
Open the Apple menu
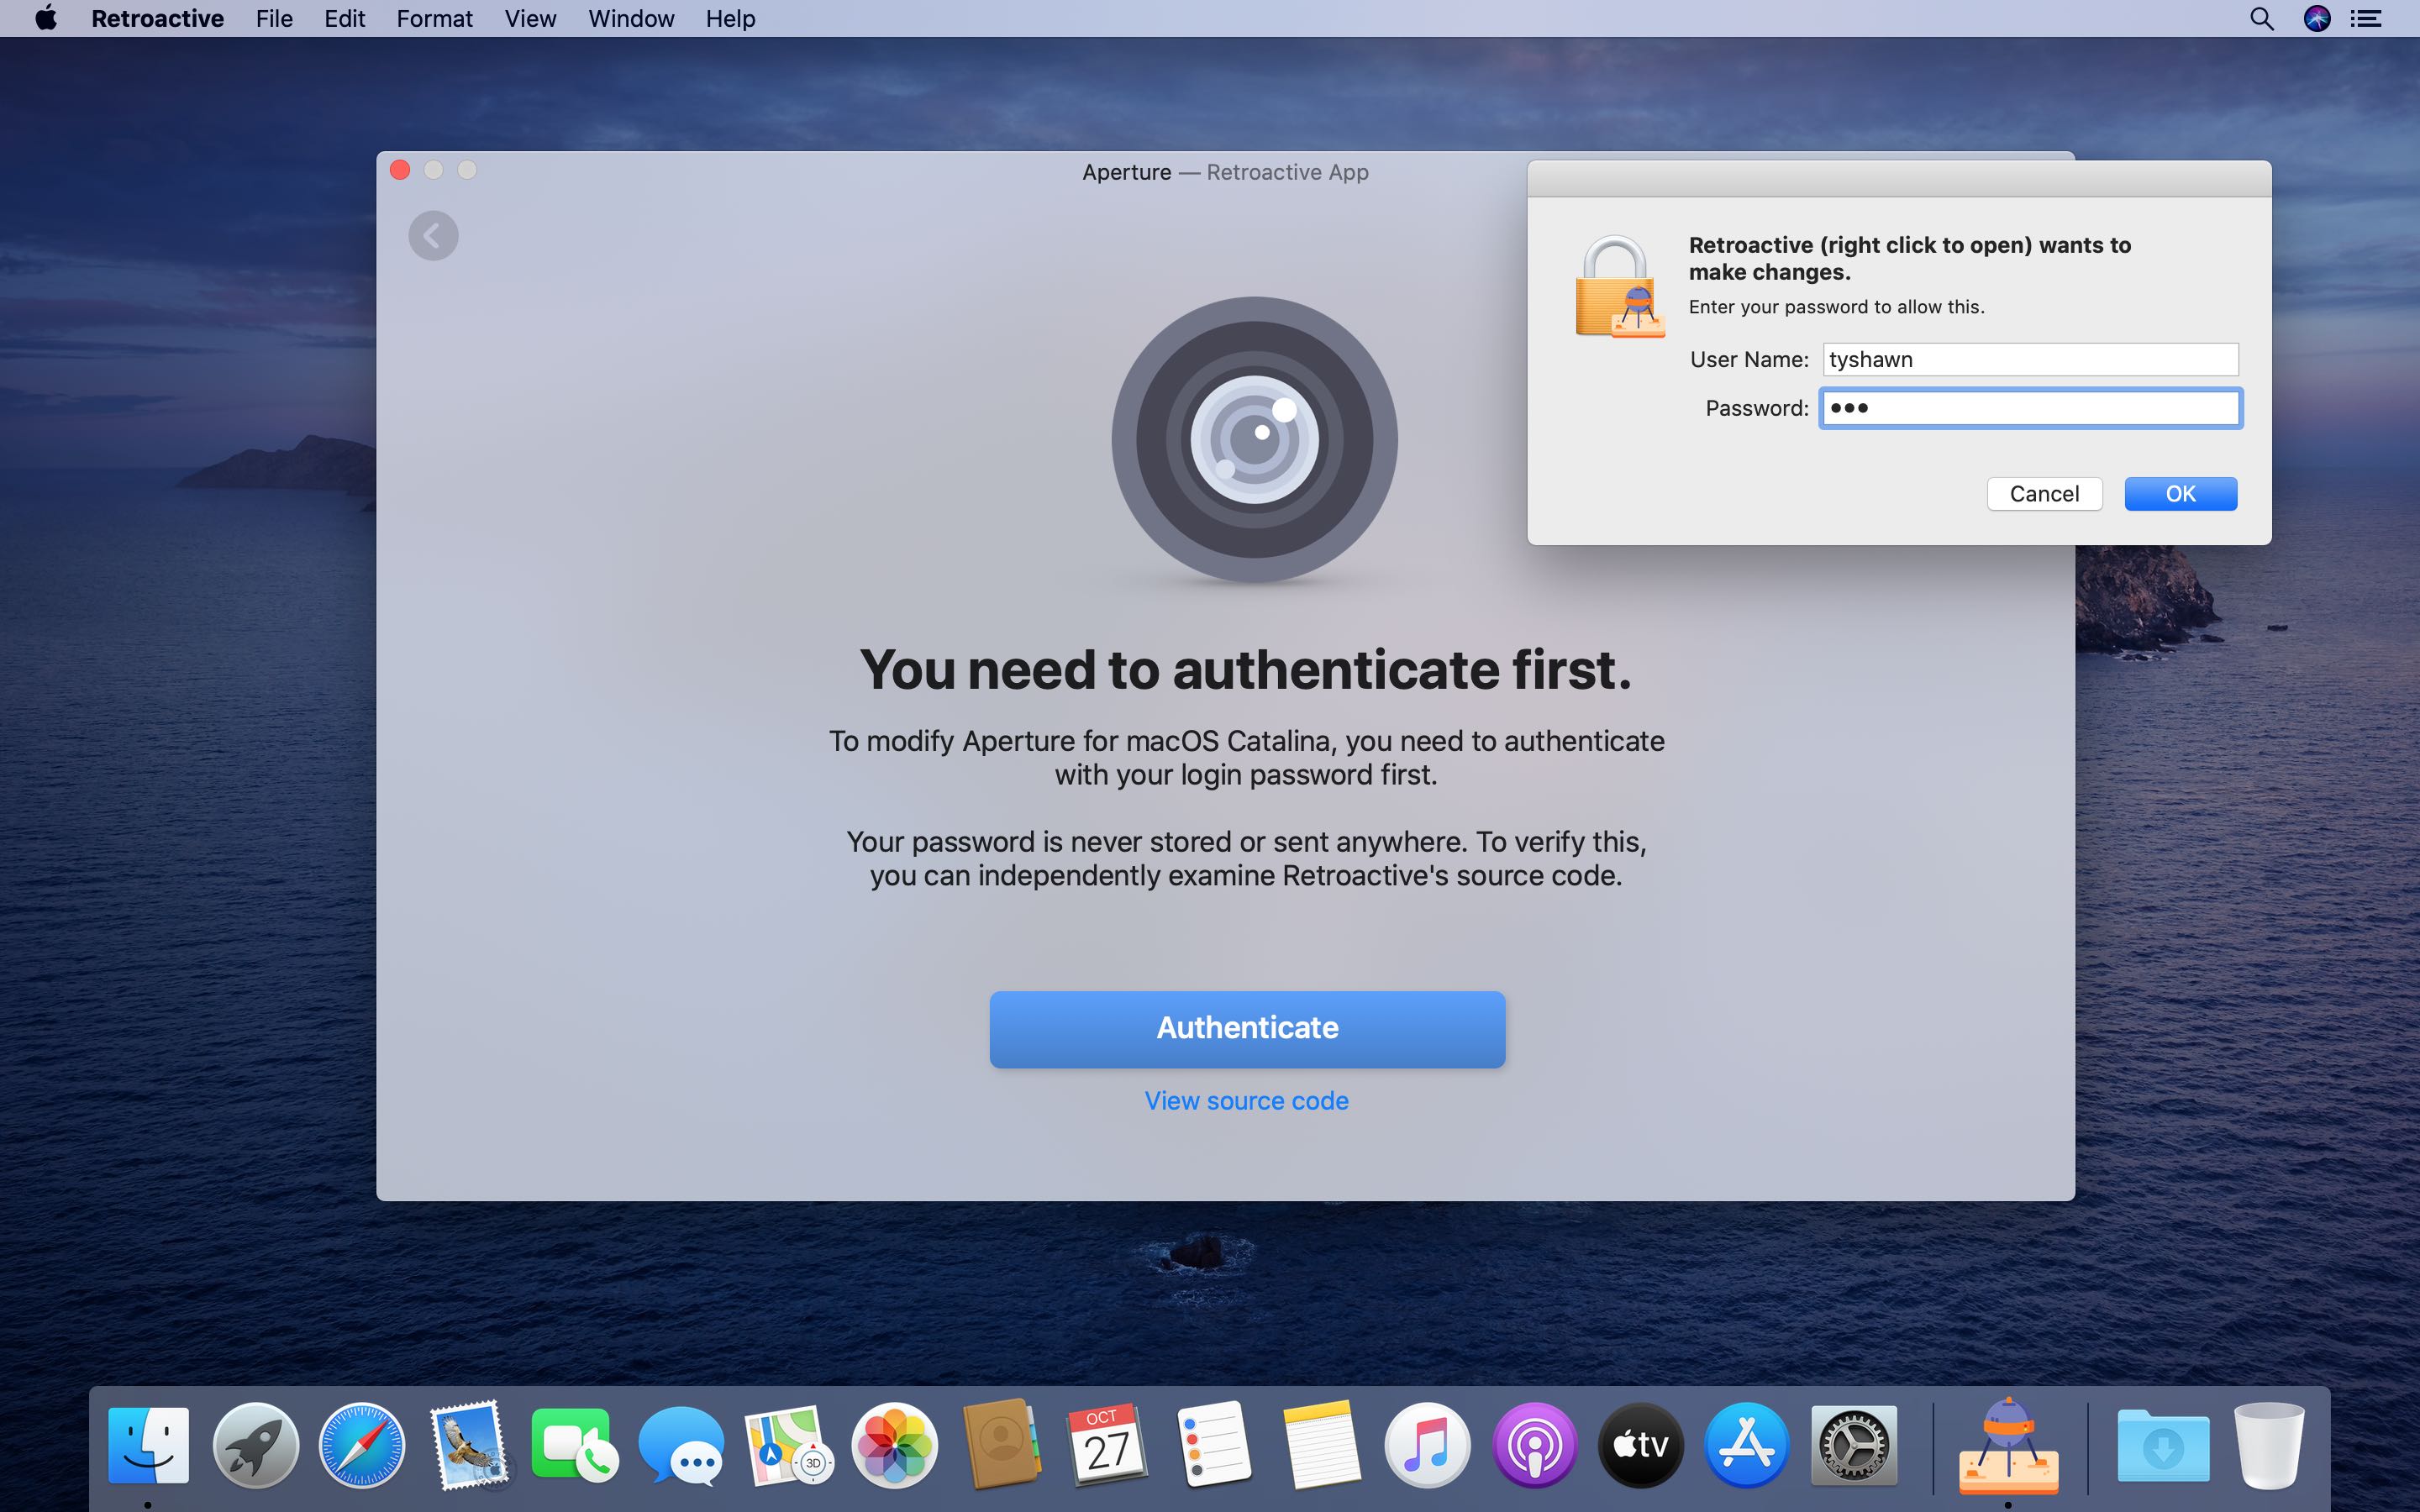[x=45, y=19]
